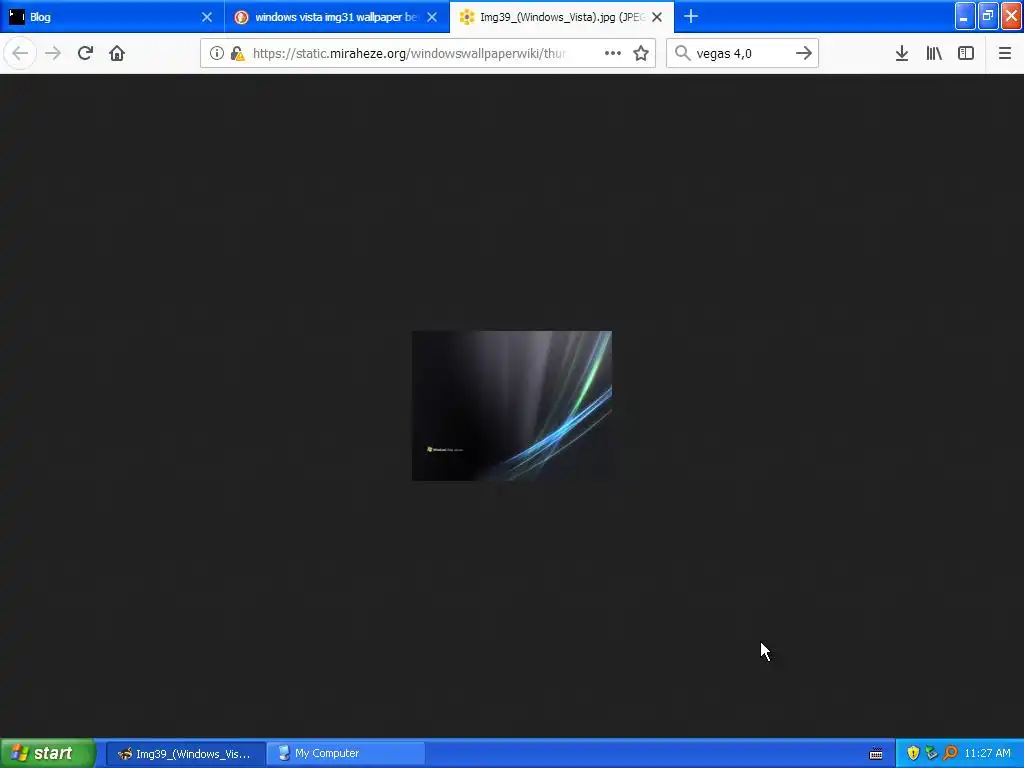Switch to the windows vista img31 wallpaper tab

[337, 16]
